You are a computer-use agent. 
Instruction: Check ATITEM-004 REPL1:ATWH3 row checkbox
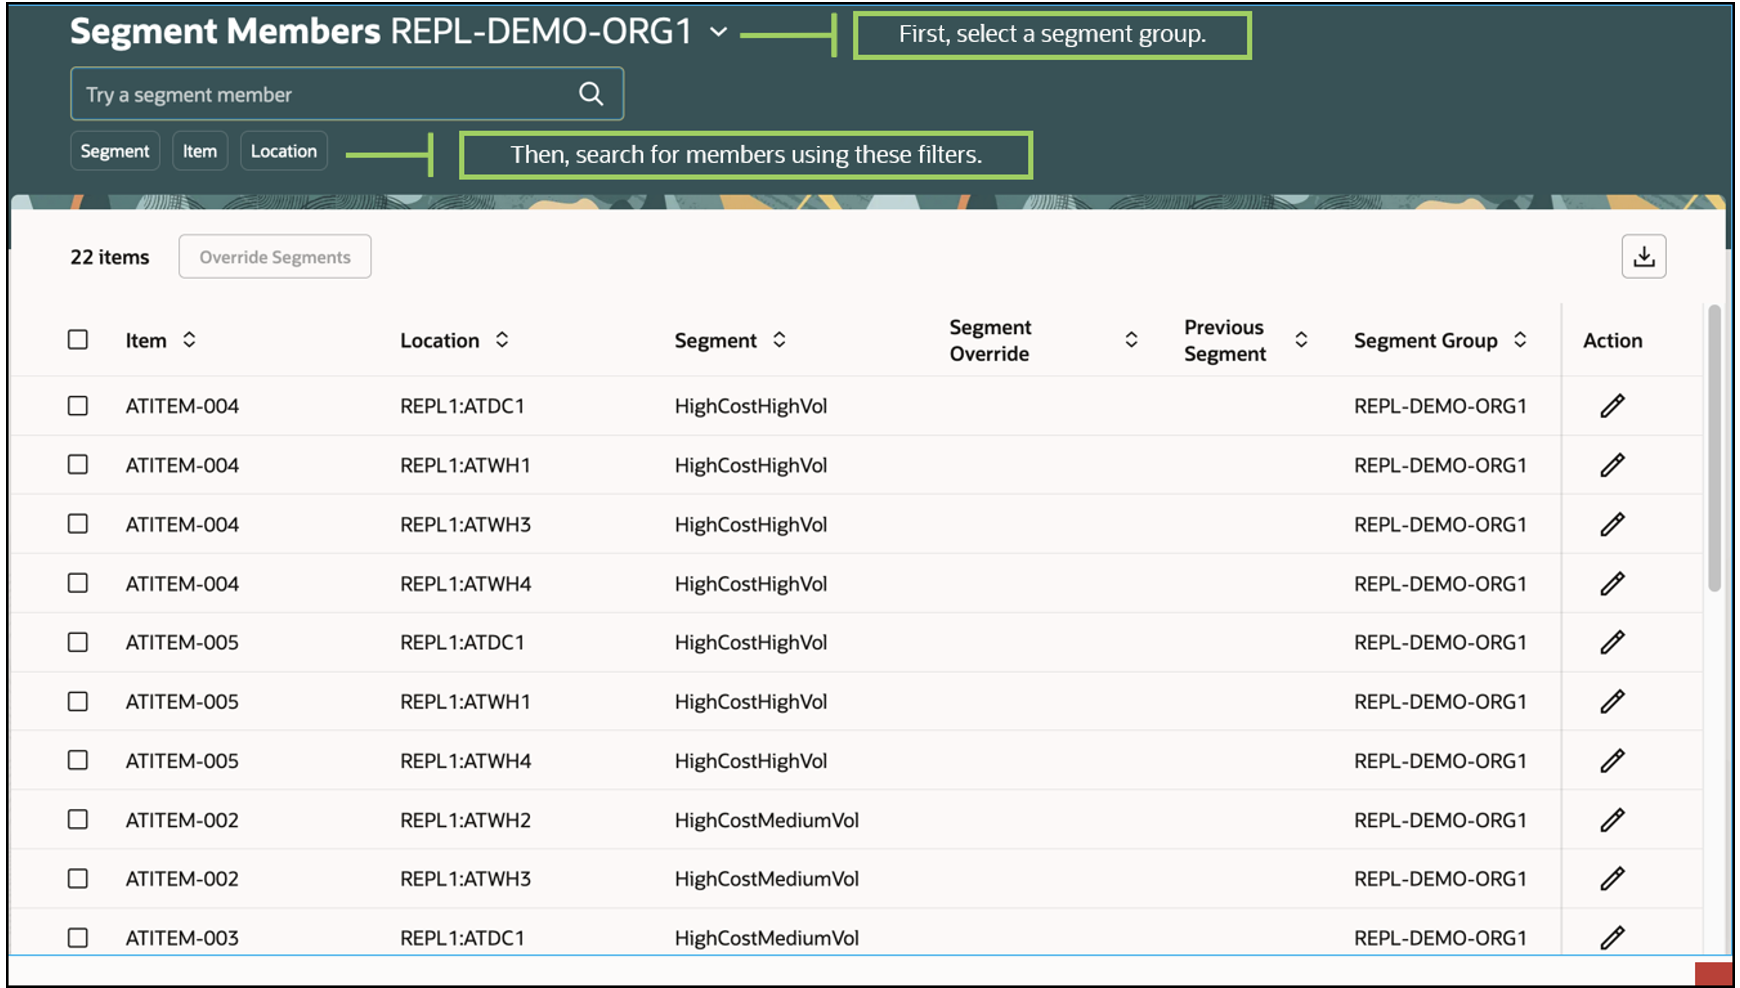(78, 524)
